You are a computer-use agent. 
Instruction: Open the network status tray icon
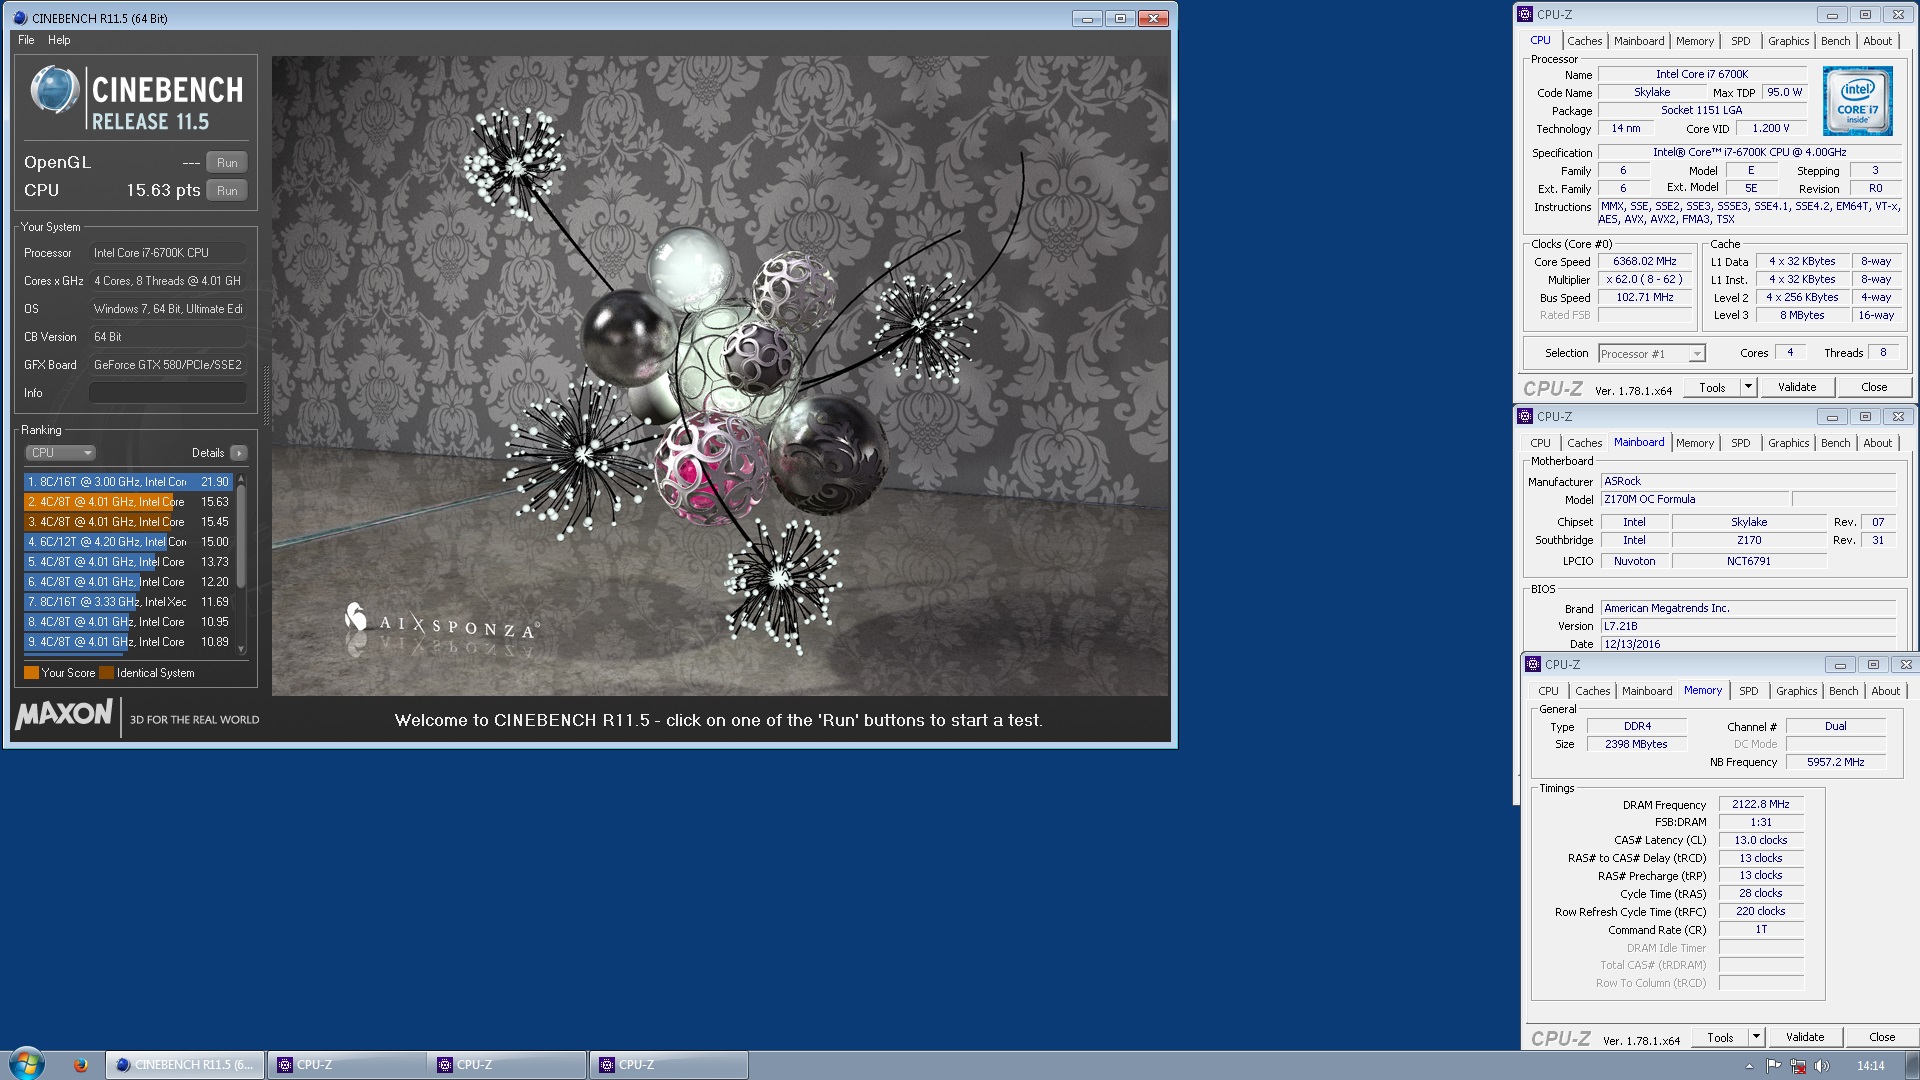coord(1798,1066)
